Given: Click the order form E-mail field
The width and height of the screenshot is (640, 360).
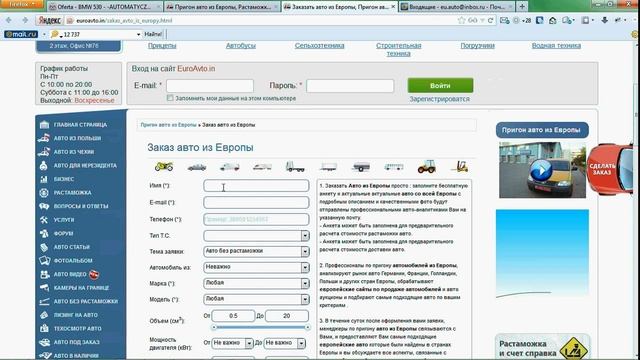Looking at the screenshot, I should (x=256, y=202).
